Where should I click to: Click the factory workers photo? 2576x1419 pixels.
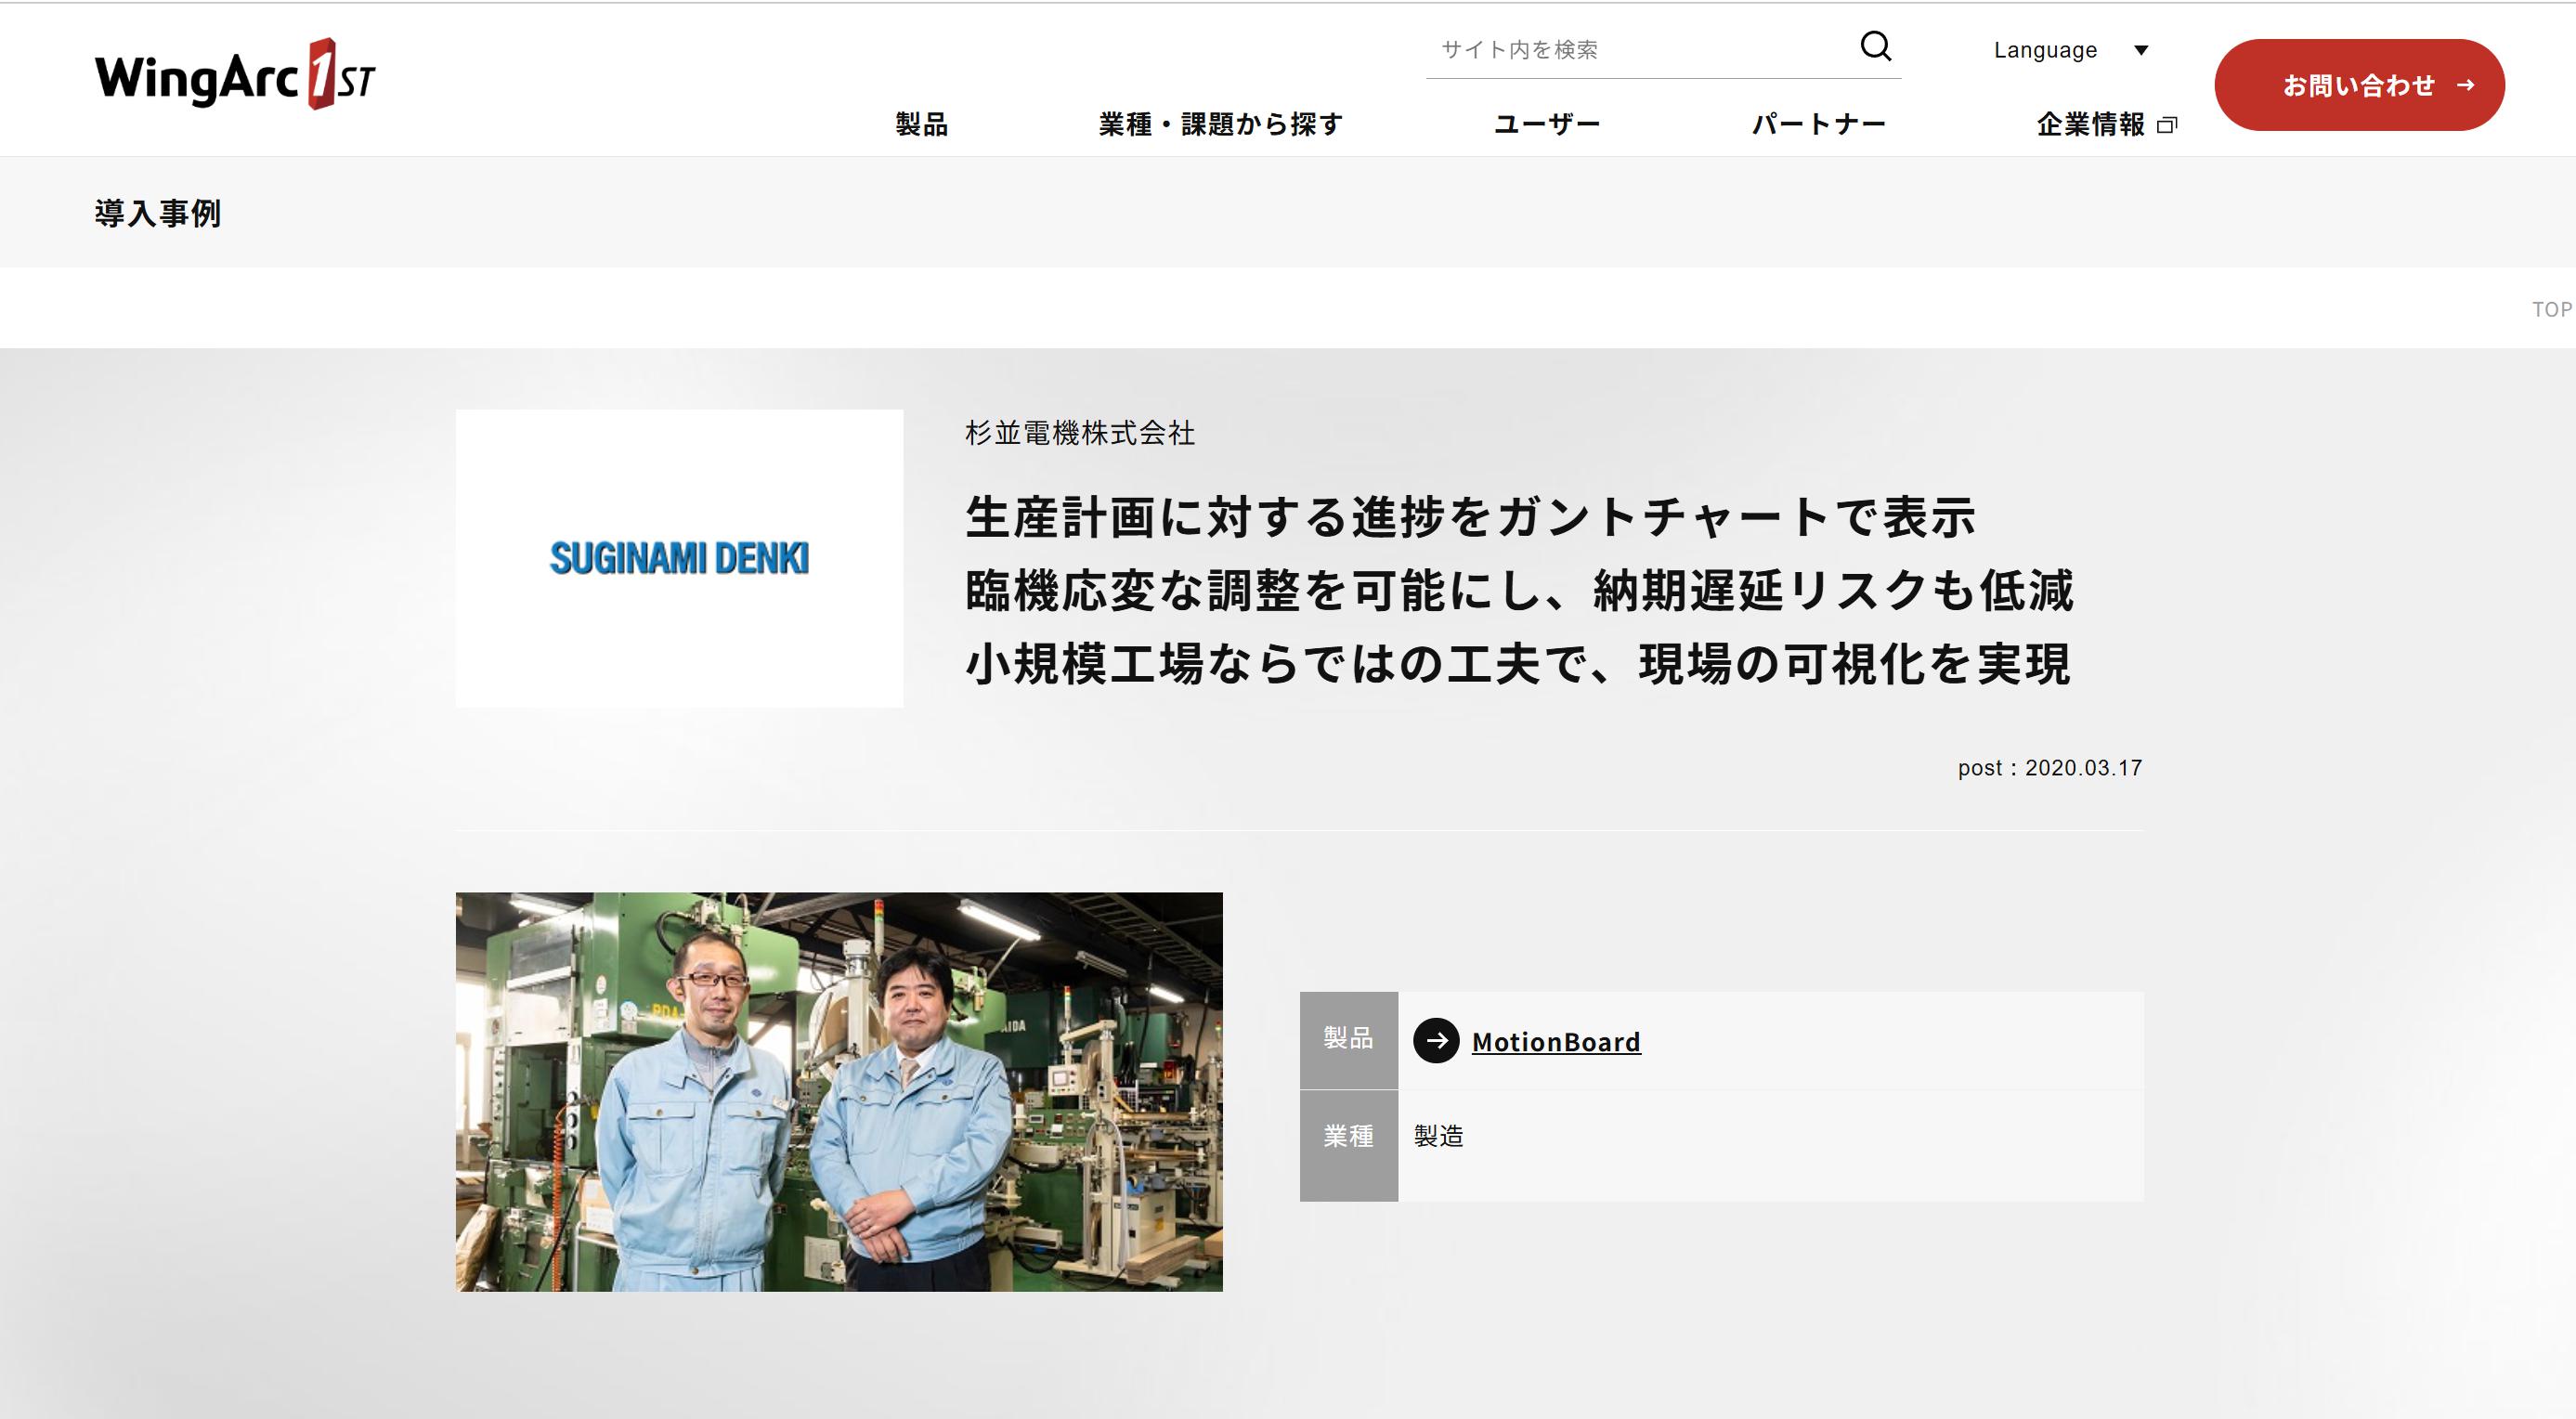tap(839, 1091)
